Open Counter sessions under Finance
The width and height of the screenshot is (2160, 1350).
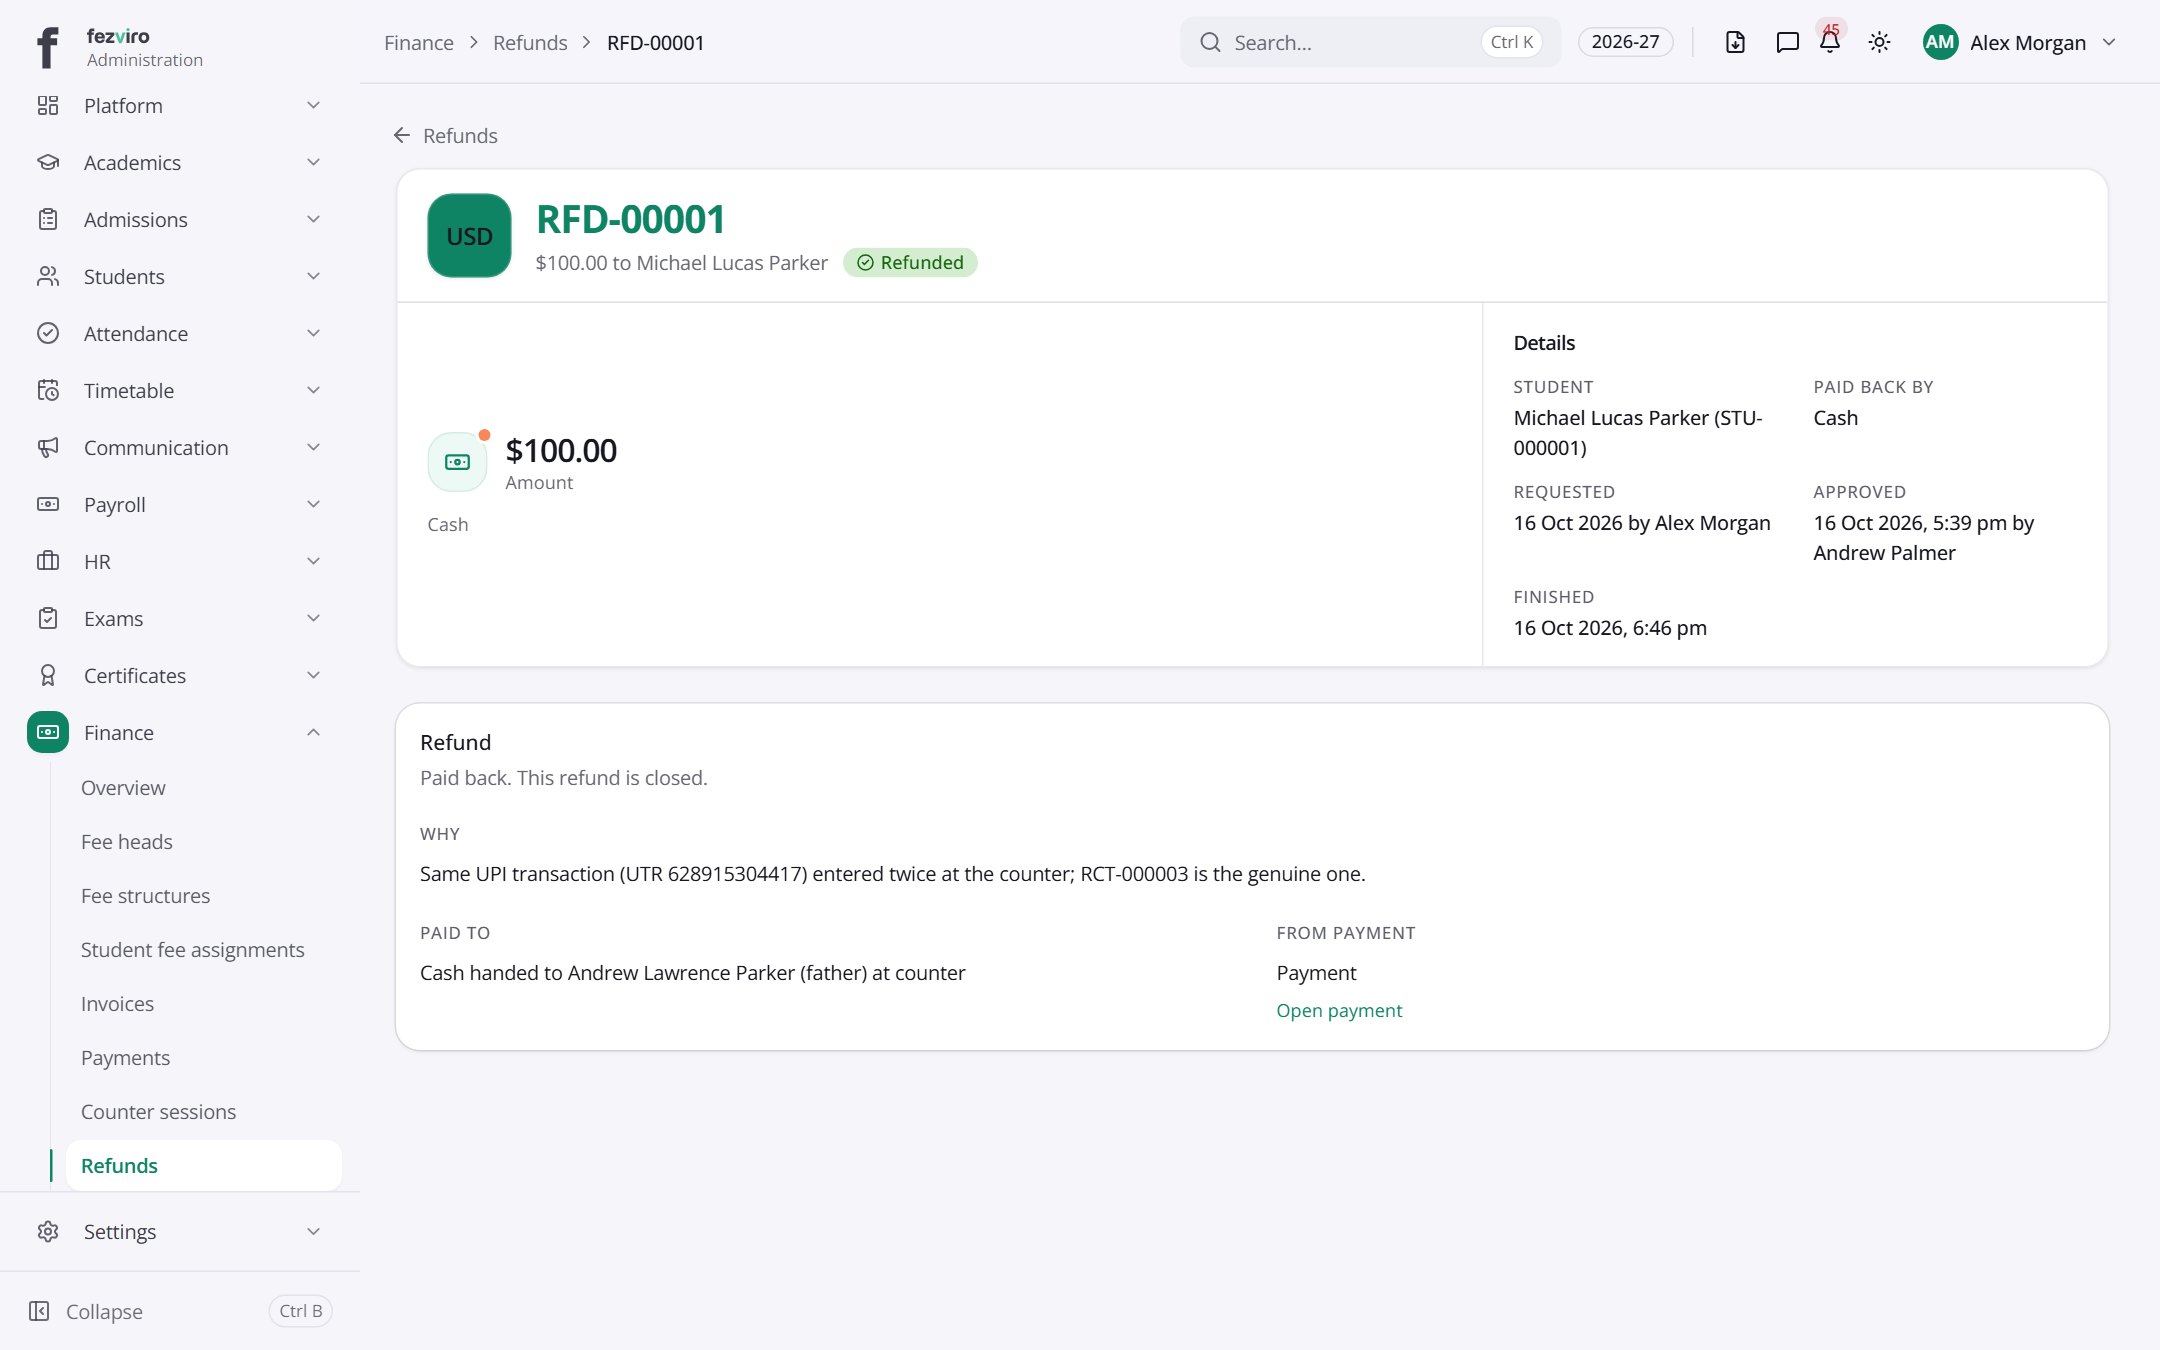click(158, 1111)
